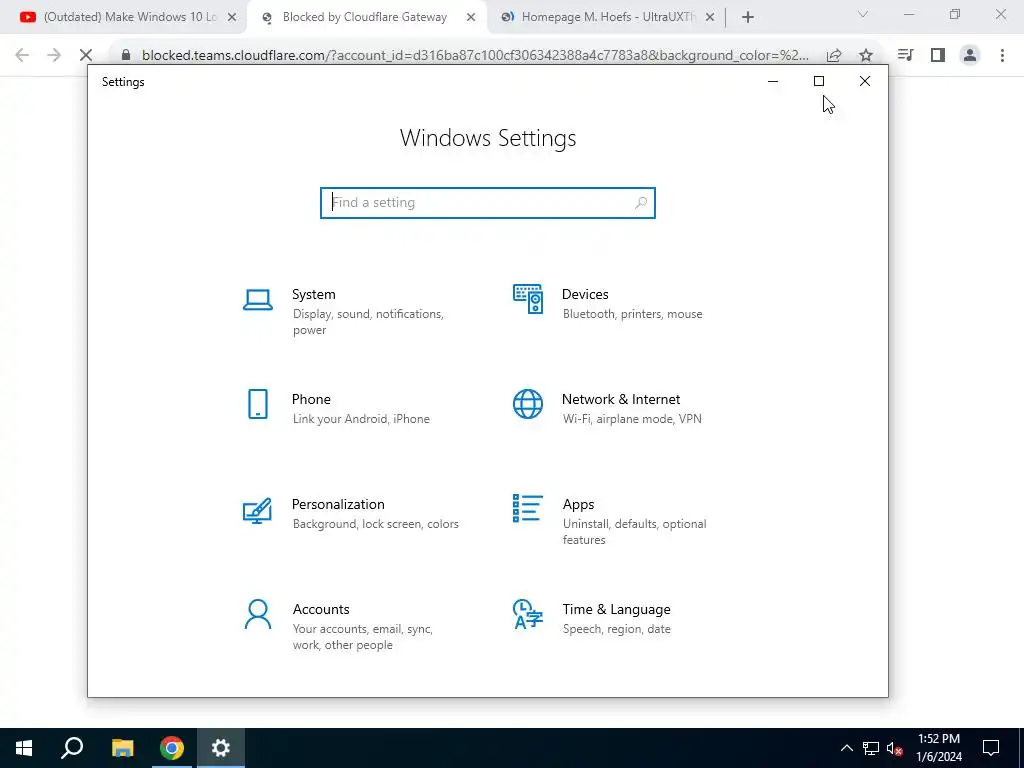
Task: Close the Homepage M. Hoefs tab
Action: click(710, 18)
